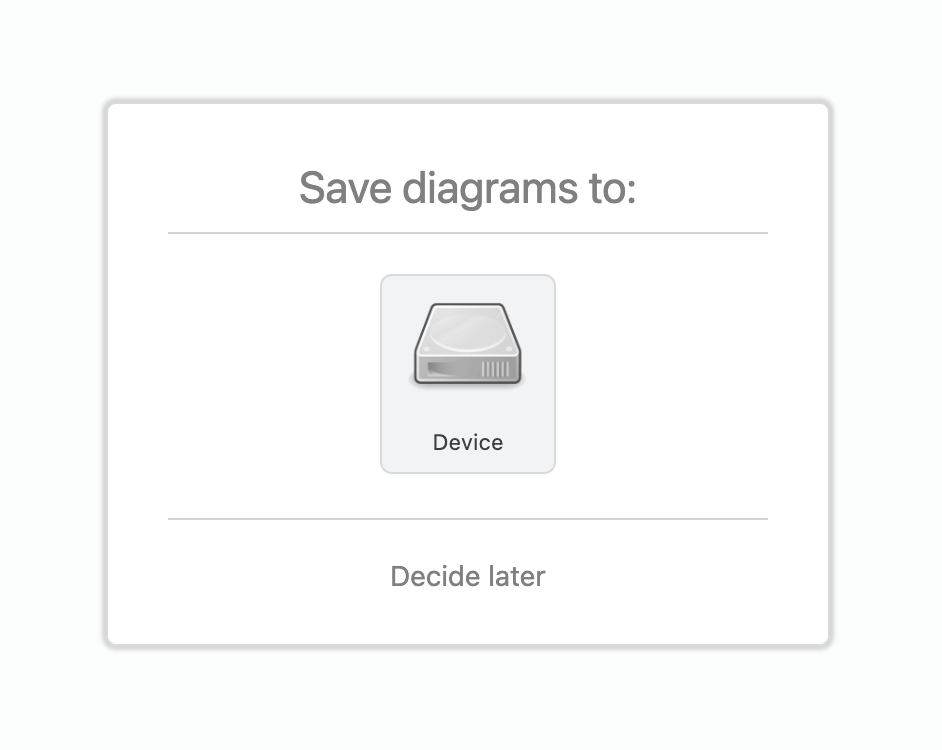Image resolution: width=942 pixels, height=750 pixels.
Task: Open the Device storage tile
Action: [468, 374]
